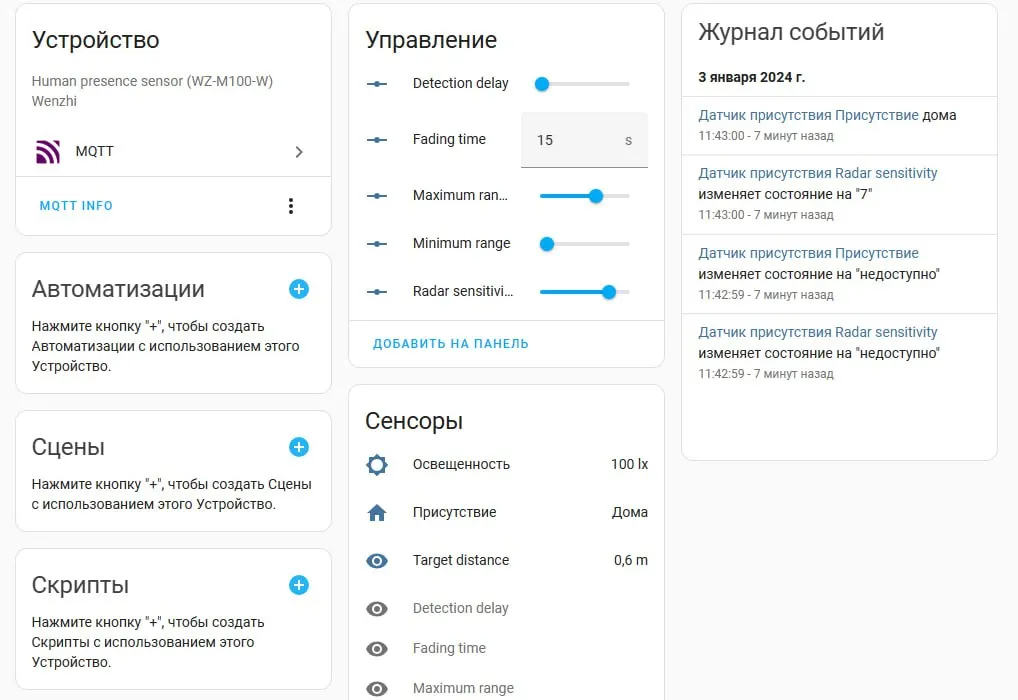This screenshot has height=700, width=1018.
Task: Expand the MQTT integration chevron
Action: coord(299,152)
